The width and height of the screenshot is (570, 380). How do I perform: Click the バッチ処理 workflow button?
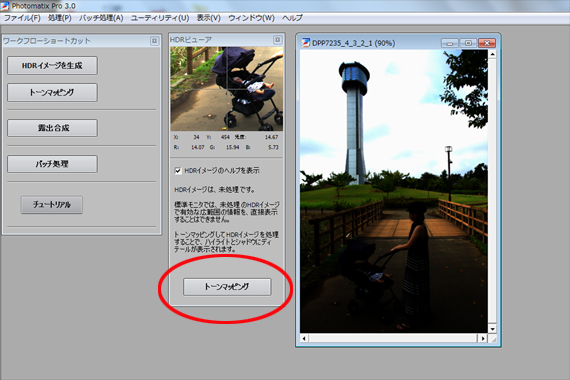(x=52, y=164)
